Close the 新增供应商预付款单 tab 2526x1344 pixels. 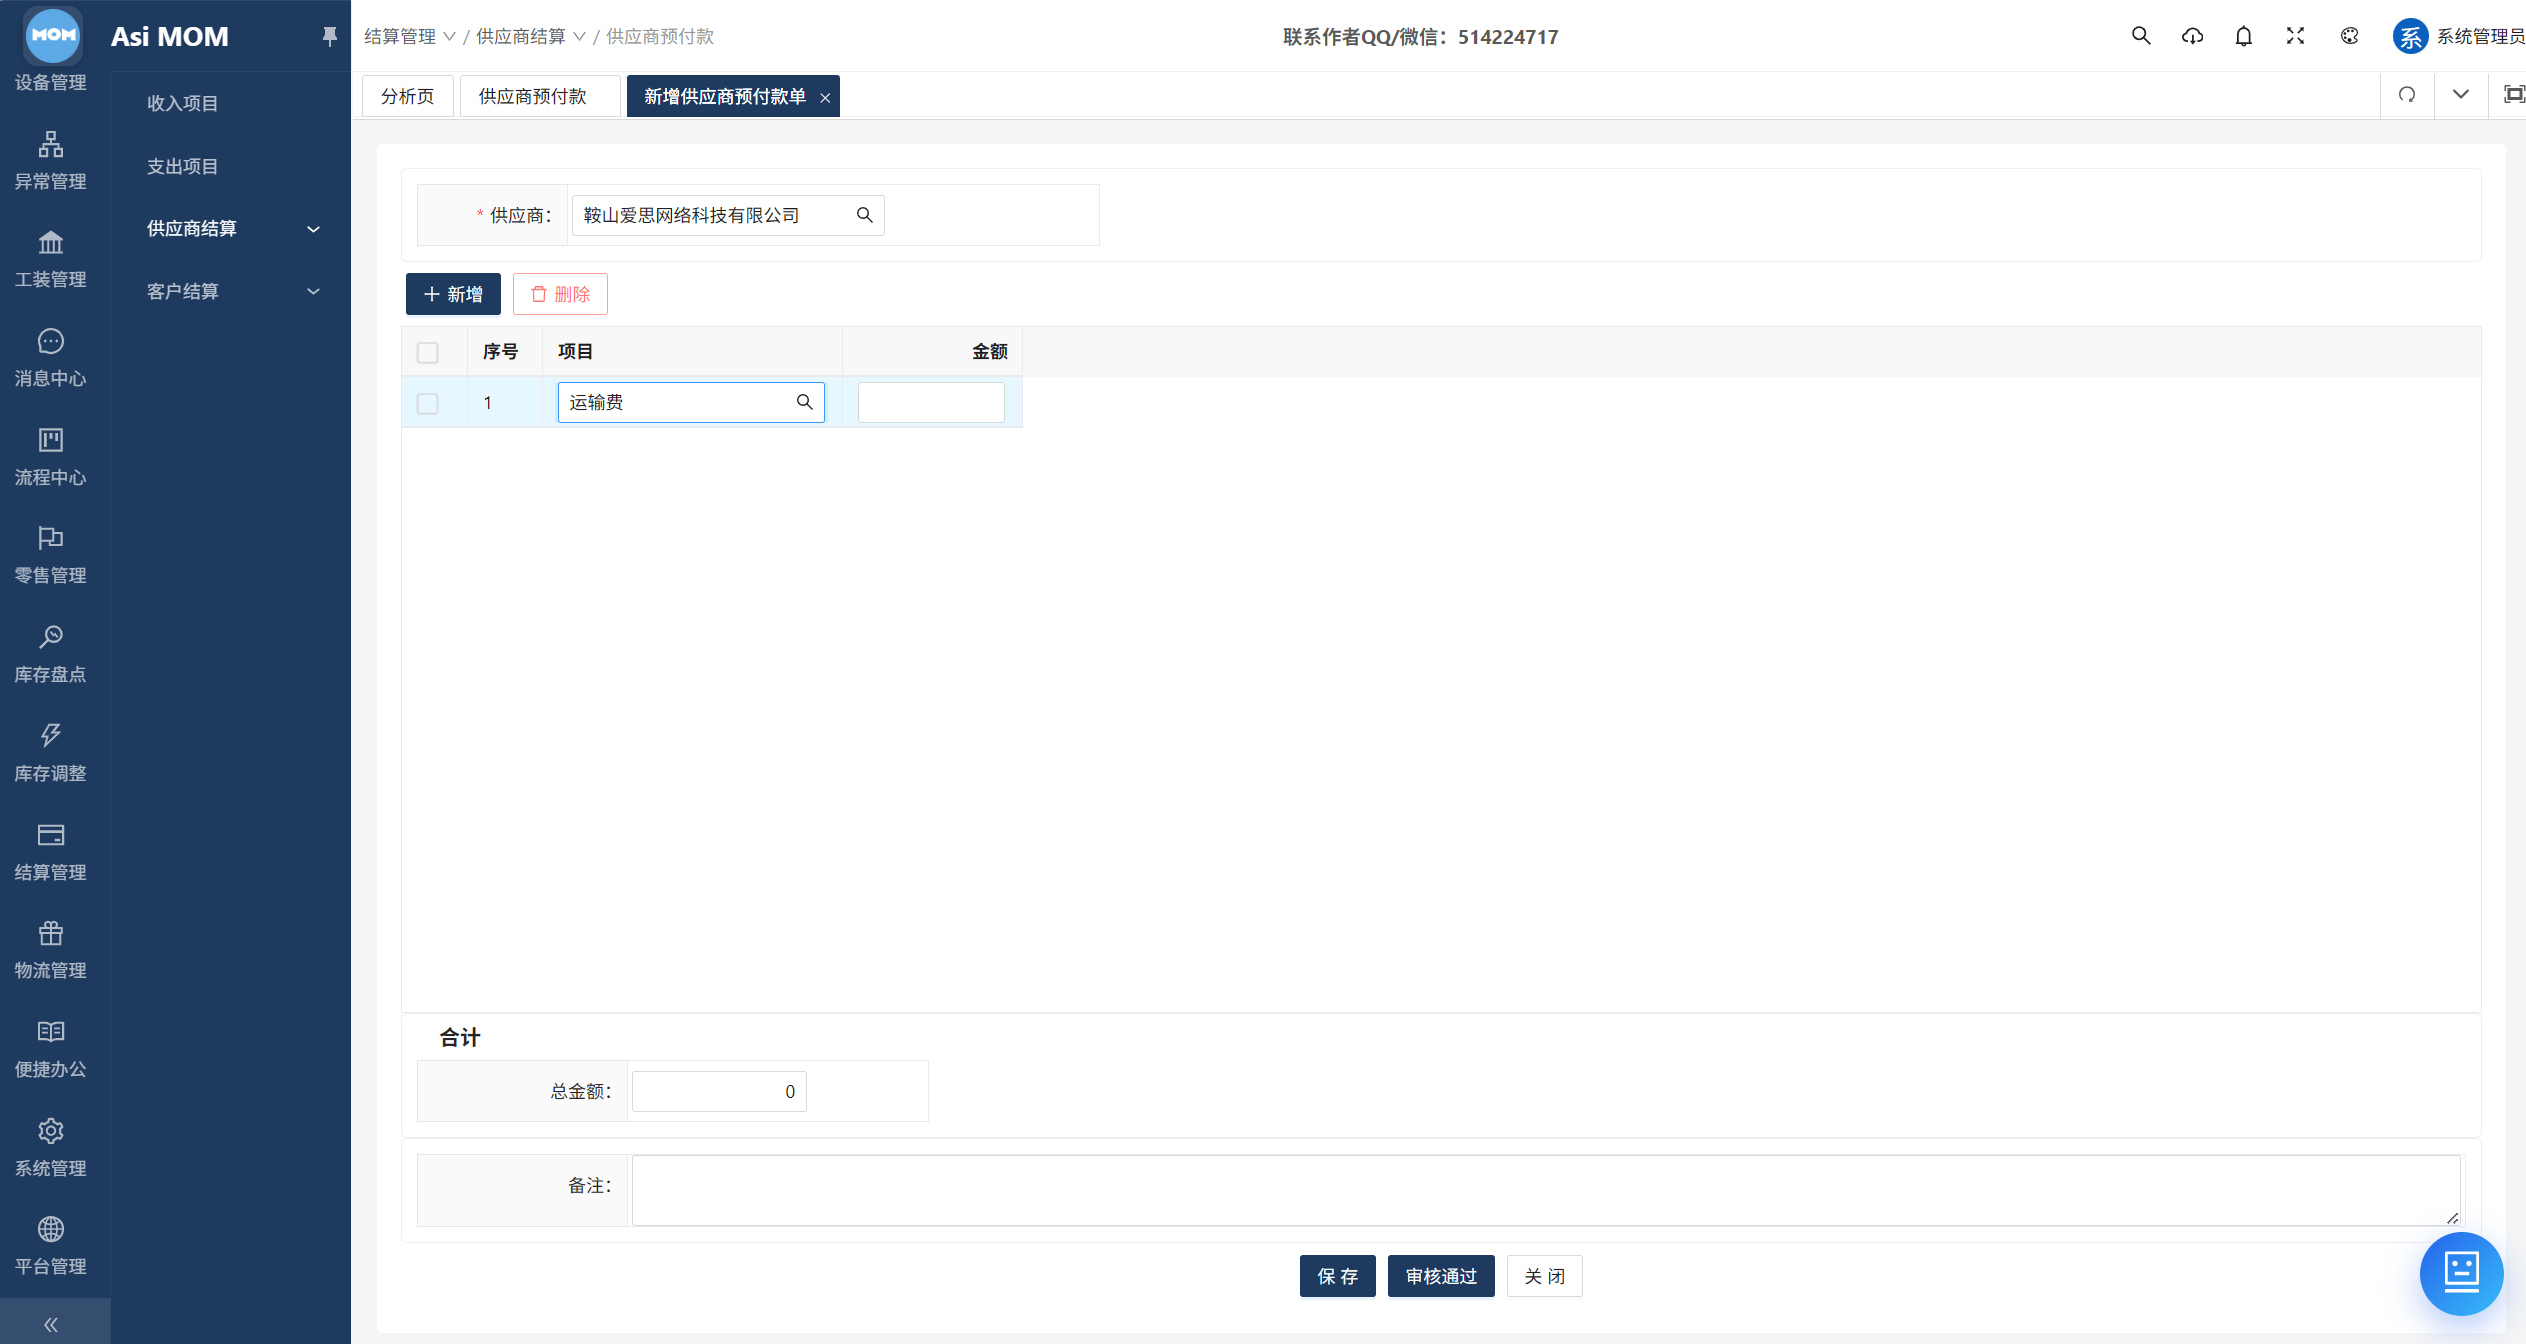[825, 97]
